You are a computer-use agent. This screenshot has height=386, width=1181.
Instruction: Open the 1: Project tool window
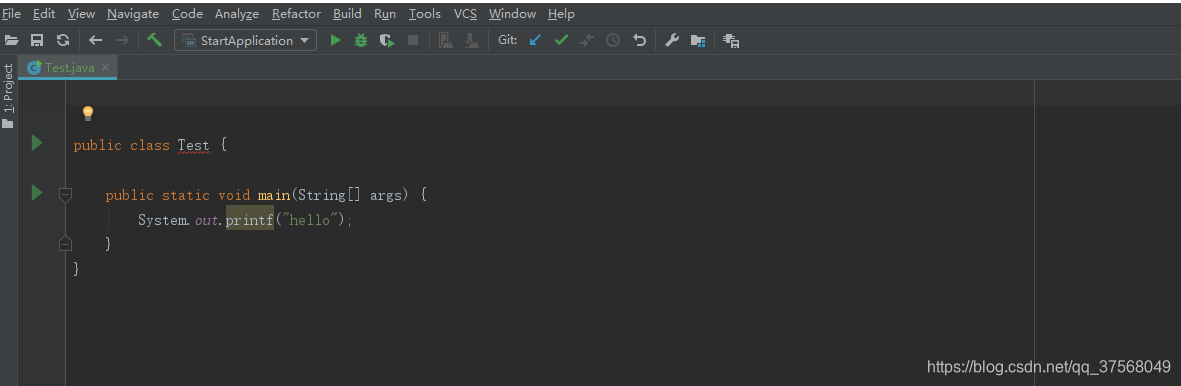[8, 96]
